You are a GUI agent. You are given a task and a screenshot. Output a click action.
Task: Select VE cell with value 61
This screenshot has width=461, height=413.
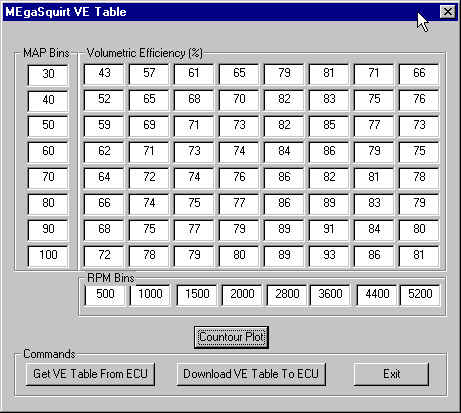coord(194,74)
